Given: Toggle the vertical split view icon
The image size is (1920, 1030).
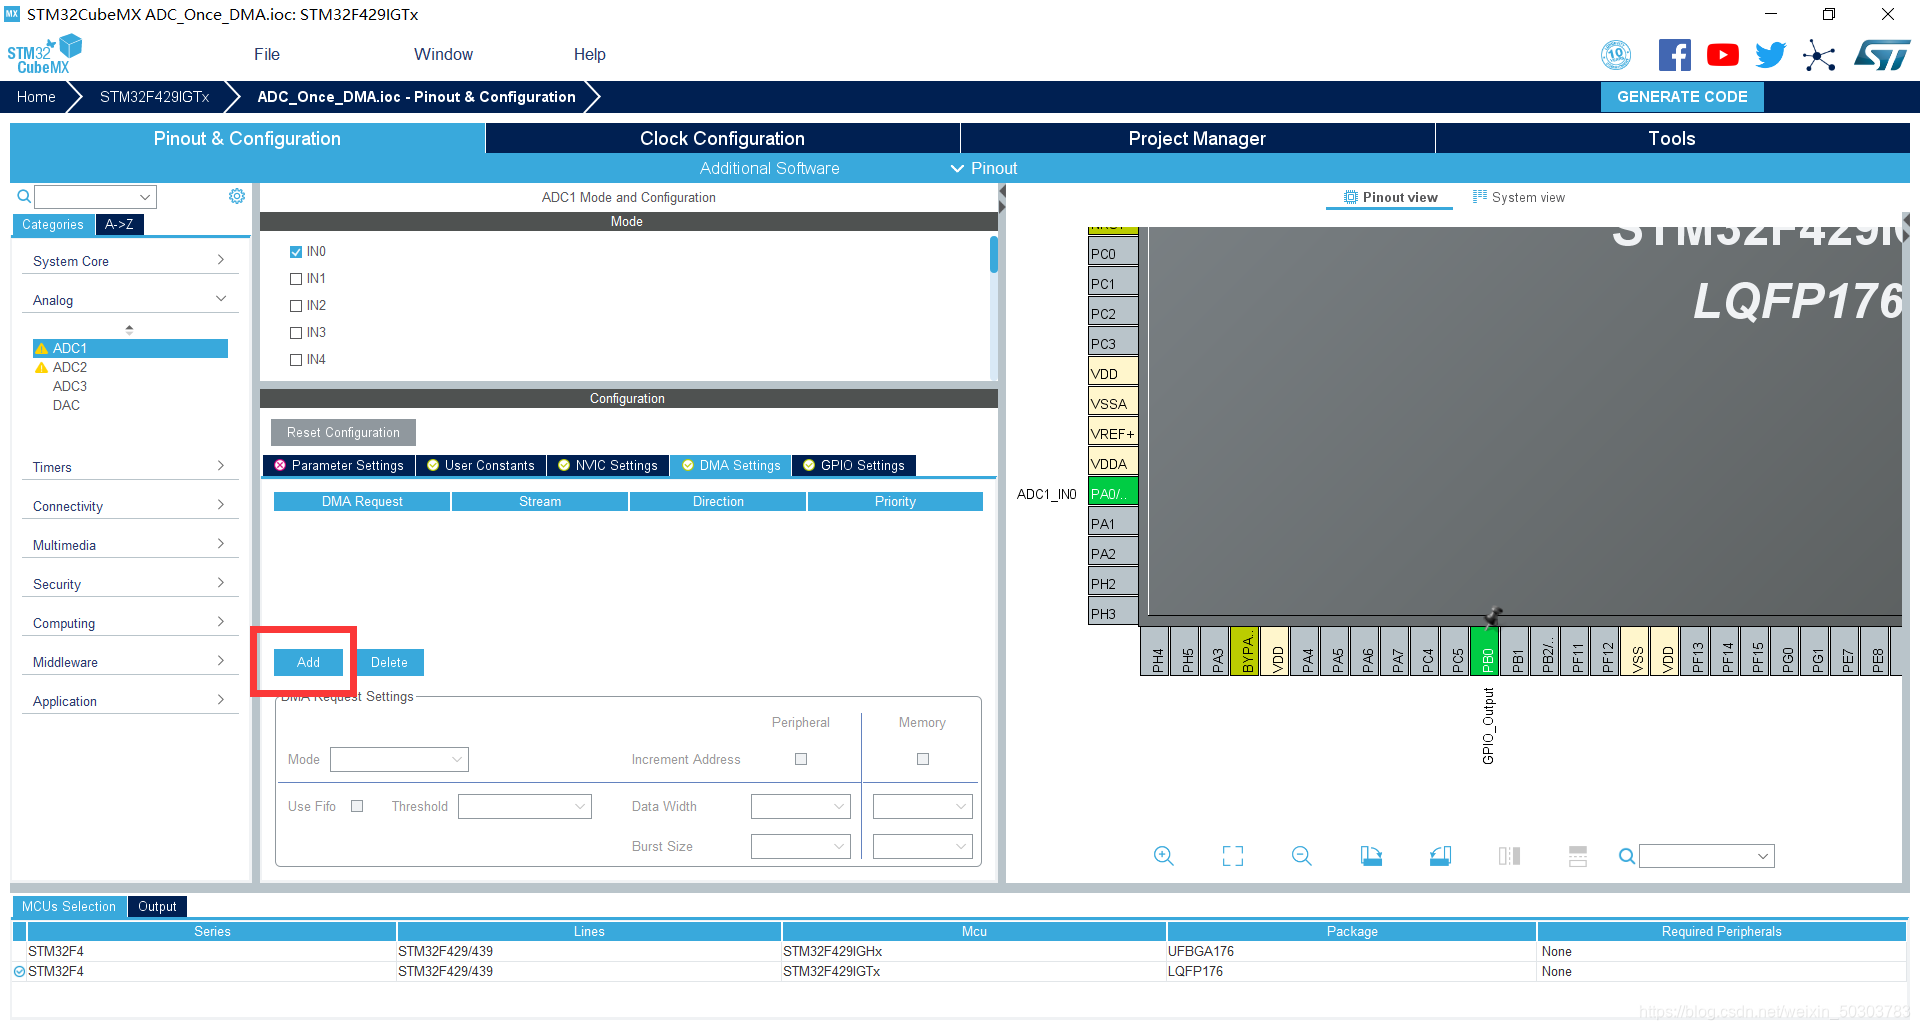Looking at the screenshot, I should [1509, 856].
